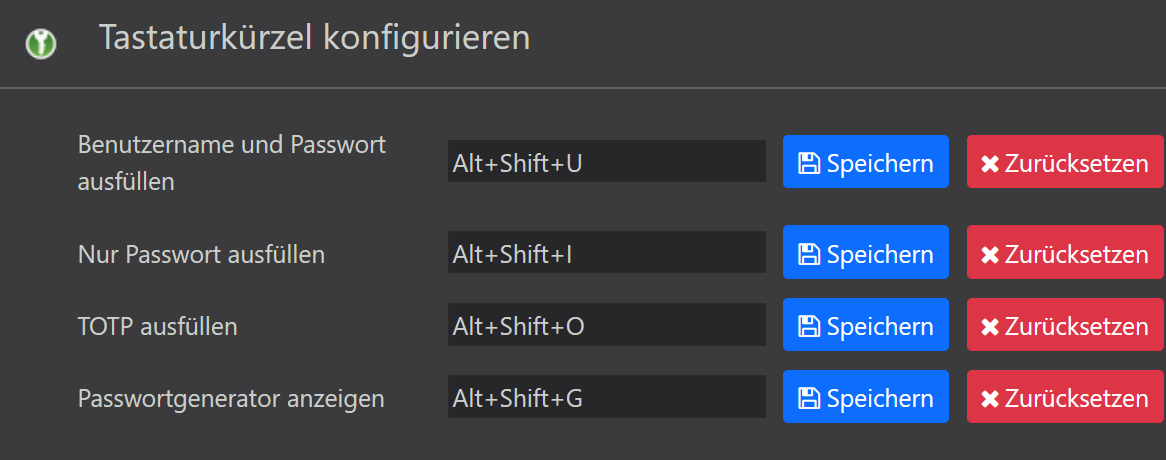The height and width of the screenshot is (460, 1166).
Task: Click the Passwortgenerator anzeigen label
Action: [x=231, y=398]
